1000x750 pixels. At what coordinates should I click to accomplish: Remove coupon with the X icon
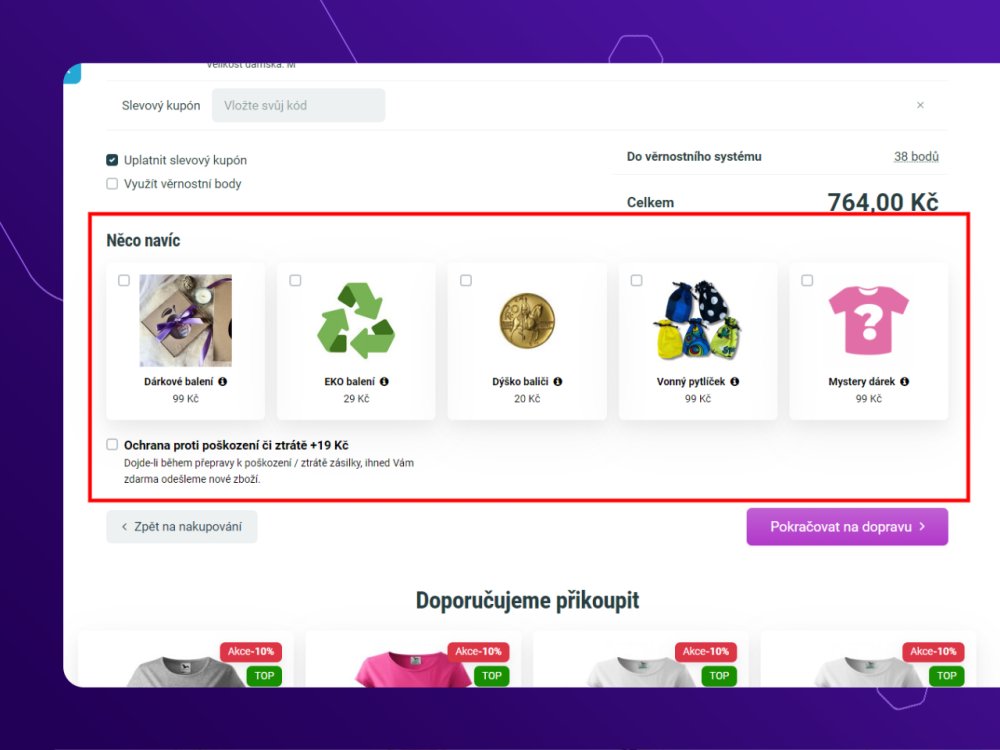920,105
